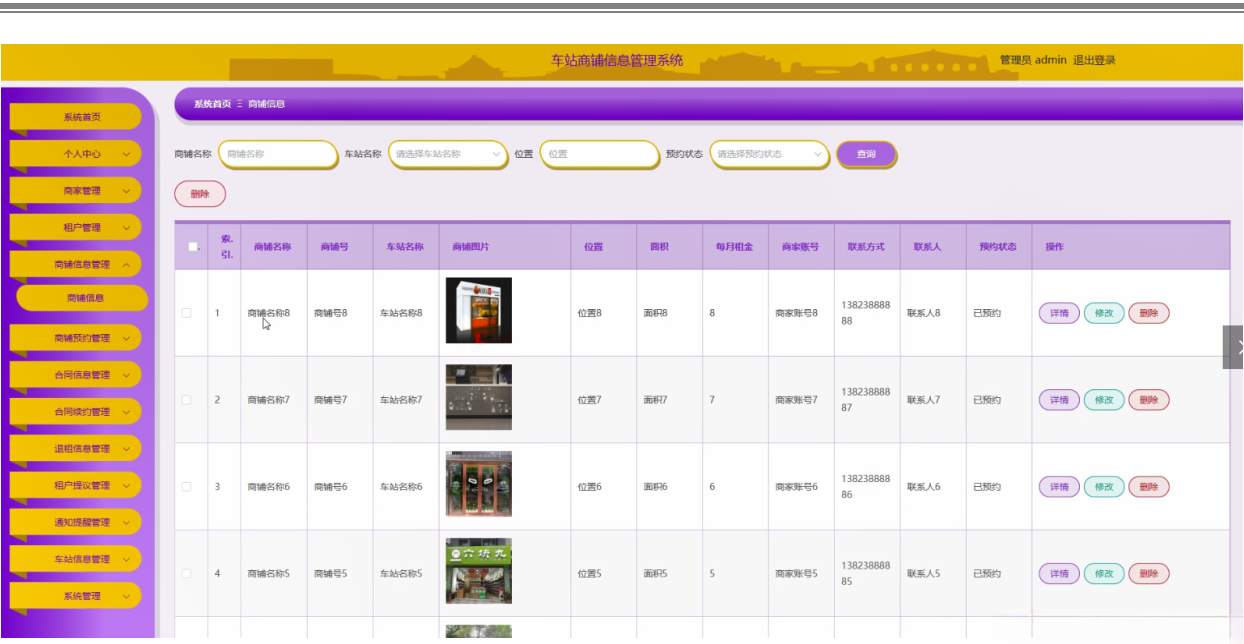The height and width of the screenshot is (644, 1244).
Task: Open the 车站信息管理 sidebar menu
Action: point(76,559)
